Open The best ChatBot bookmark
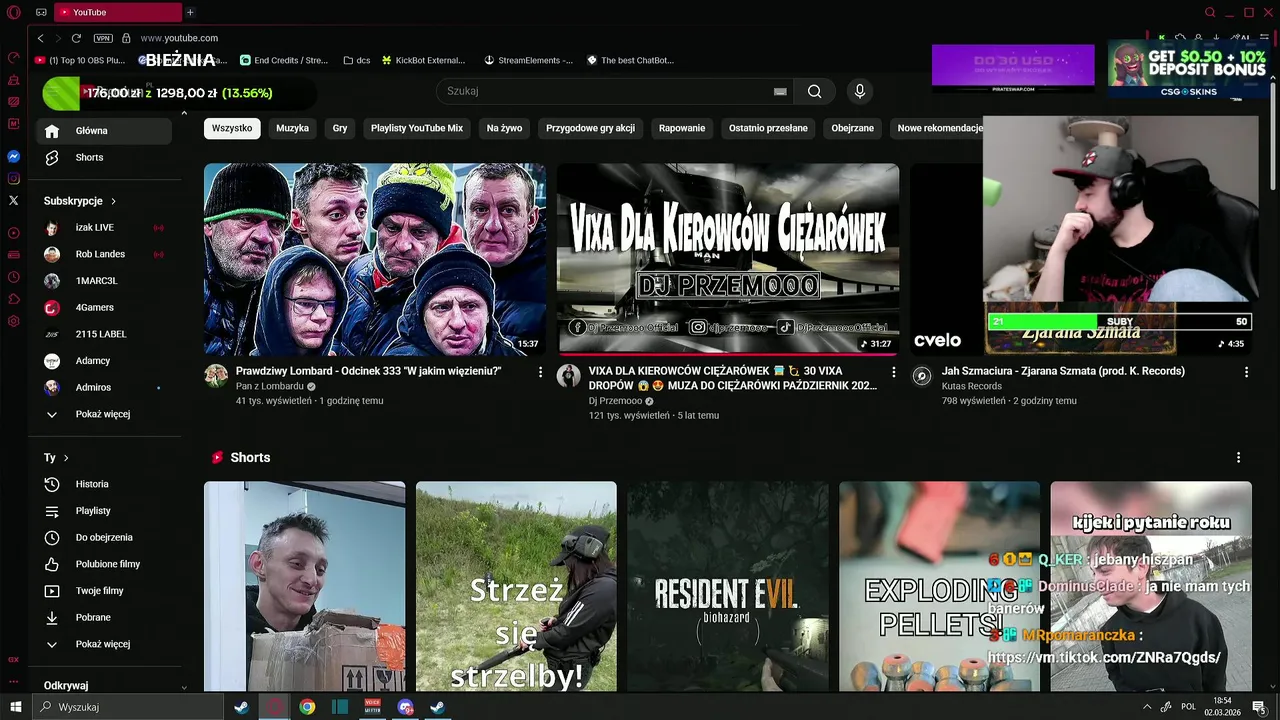 (630, 60)
